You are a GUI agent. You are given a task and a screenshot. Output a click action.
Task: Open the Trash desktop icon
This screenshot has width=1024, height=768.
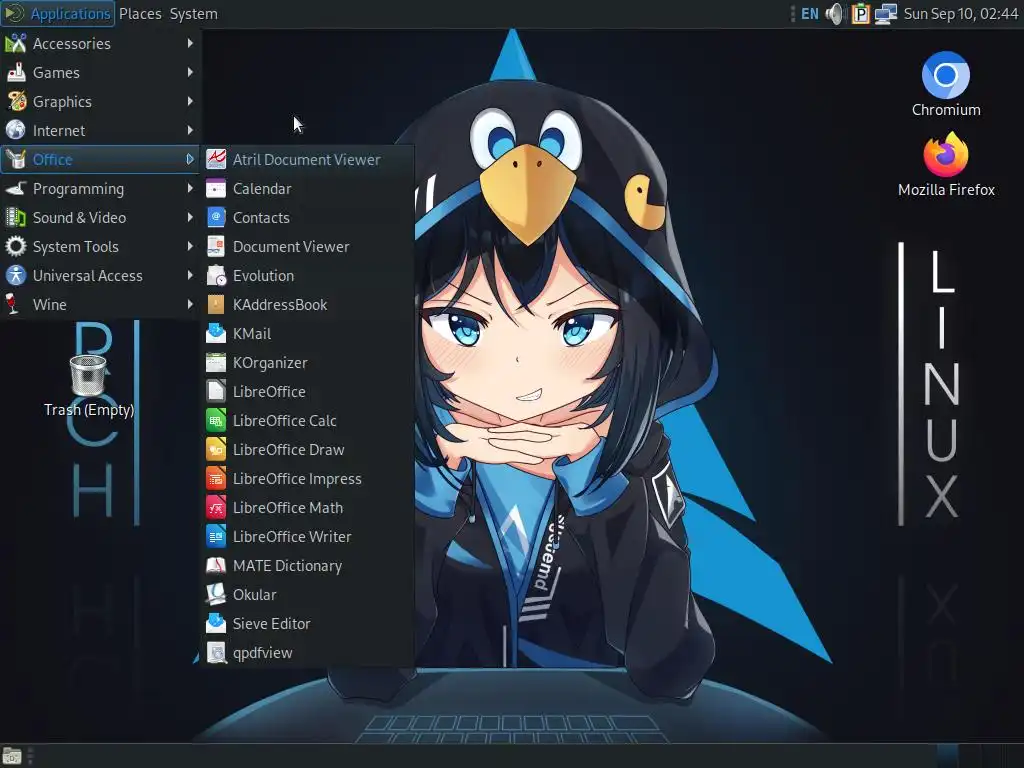coord(88,387)
